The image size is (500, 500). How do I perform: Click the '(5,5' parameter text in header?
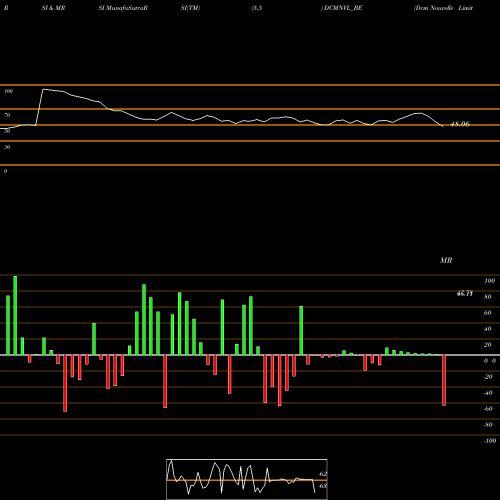pyautogui.click(x=257, y=8)
